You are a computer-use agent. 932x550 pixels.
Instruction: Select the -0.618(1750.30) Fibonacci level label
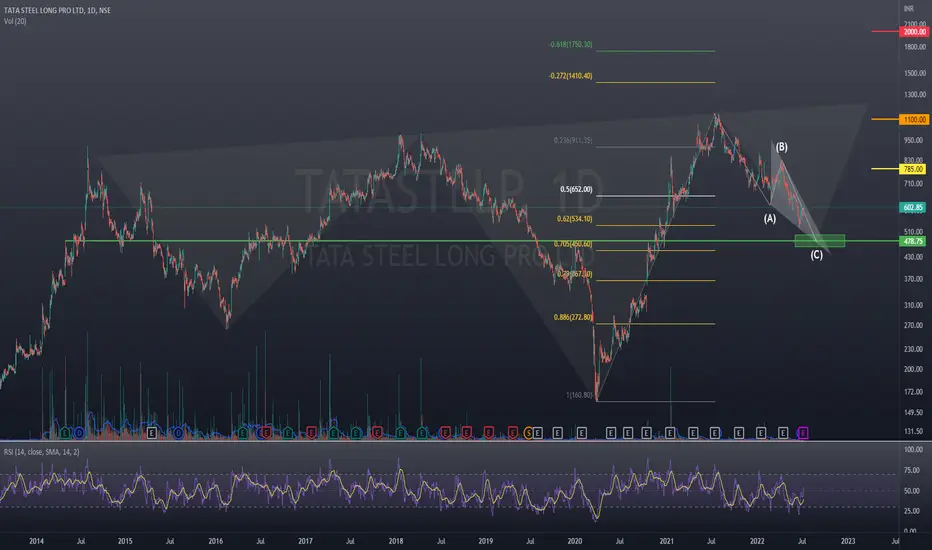pos(571,45)
